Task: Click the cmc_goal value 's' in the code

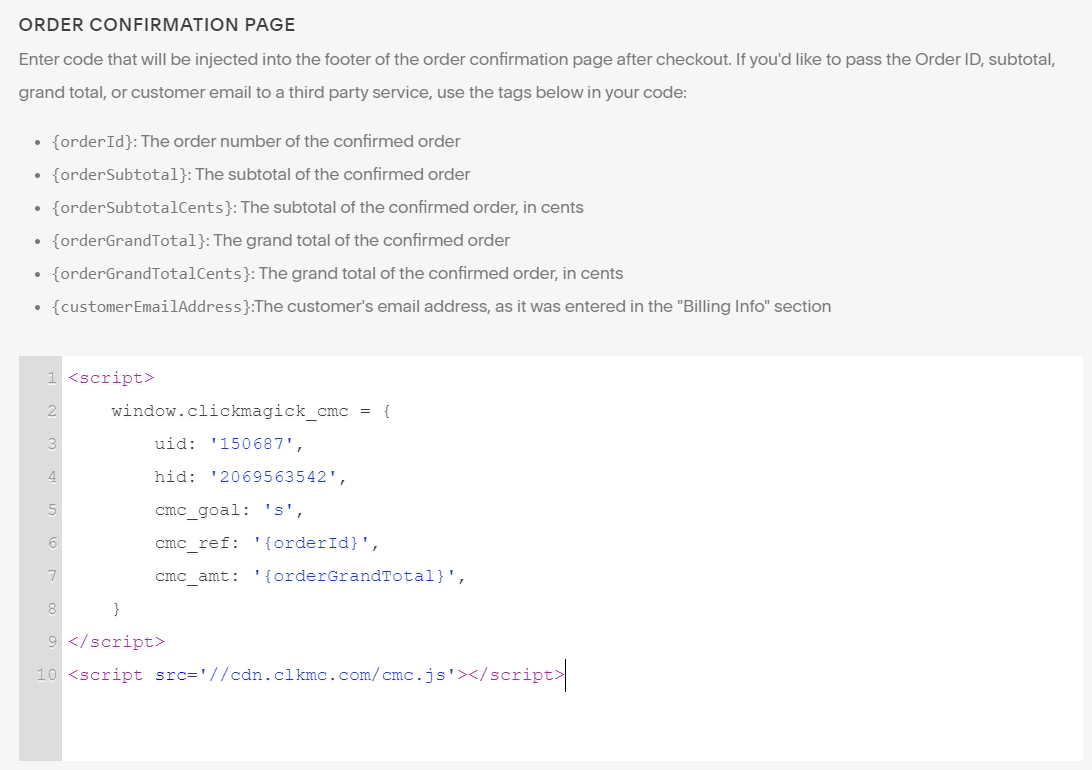Action: [279, 510]
